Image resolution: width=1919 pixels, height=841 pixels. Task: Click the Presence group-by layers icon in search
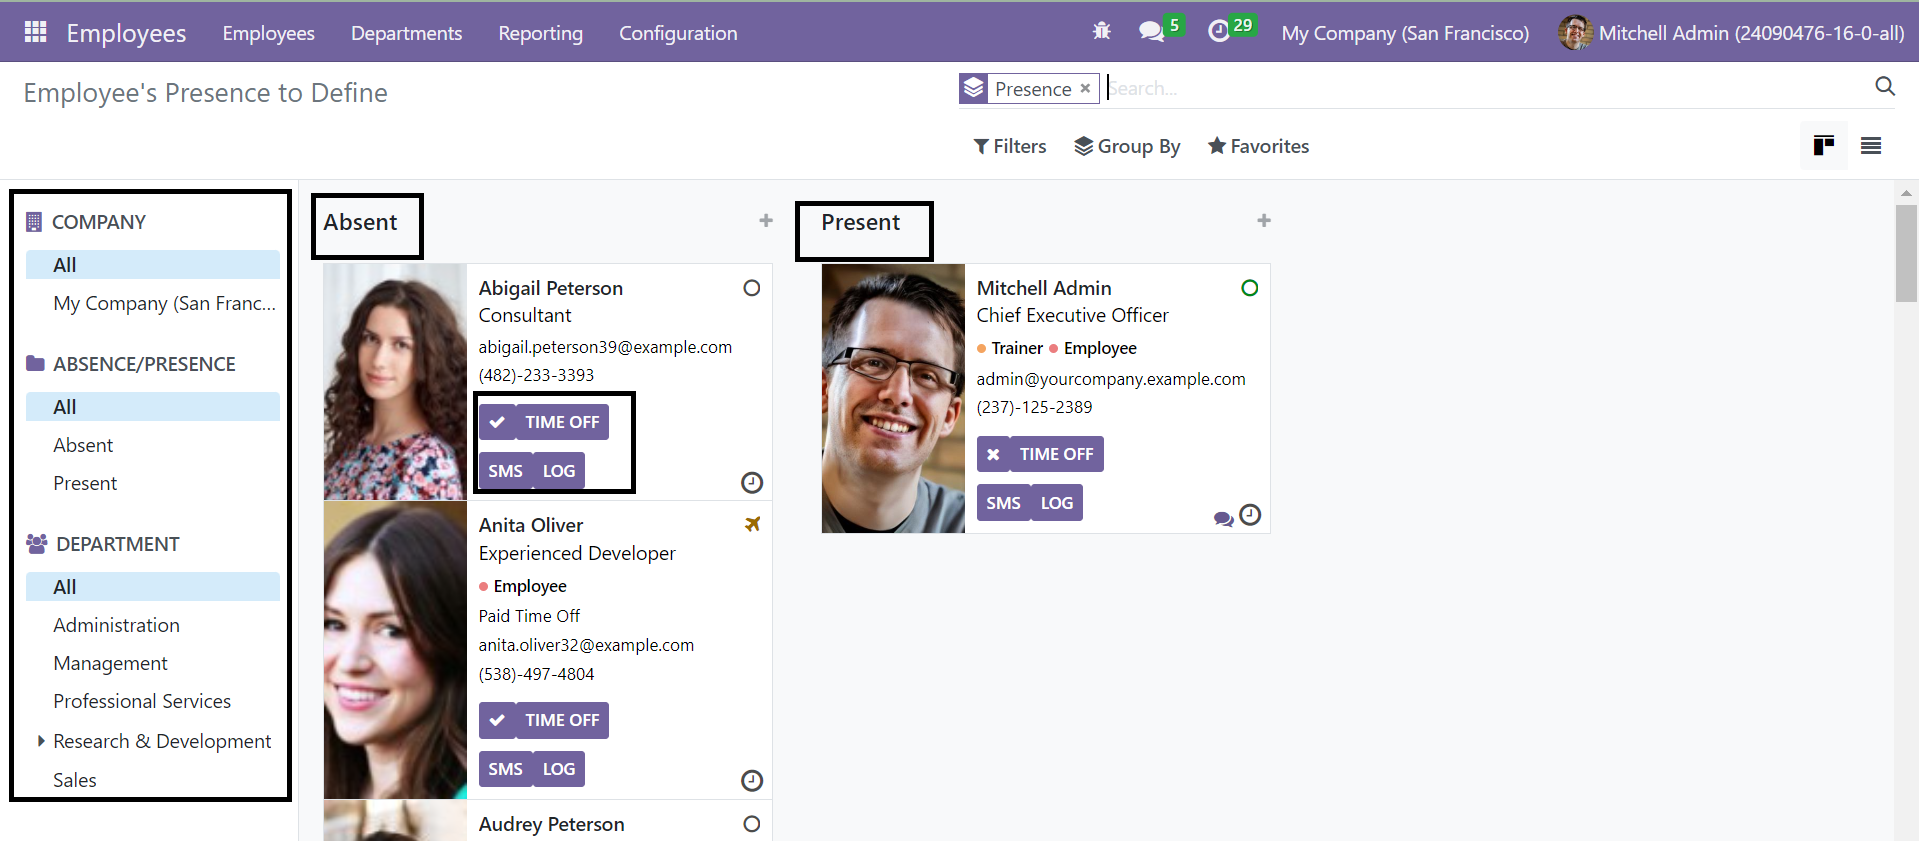(974, 89)
